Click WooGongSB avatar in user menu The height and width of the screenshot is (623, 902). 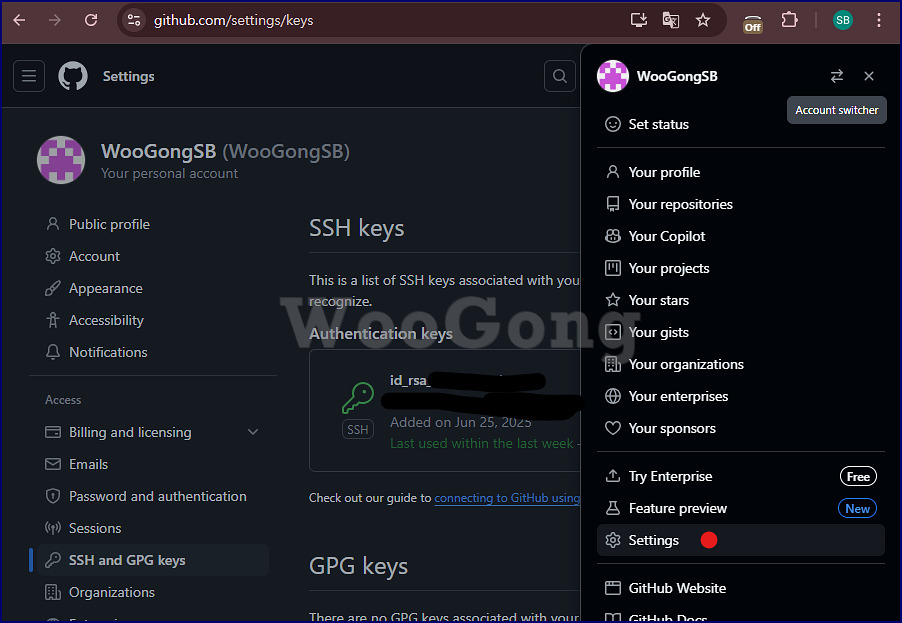(613, 76)
